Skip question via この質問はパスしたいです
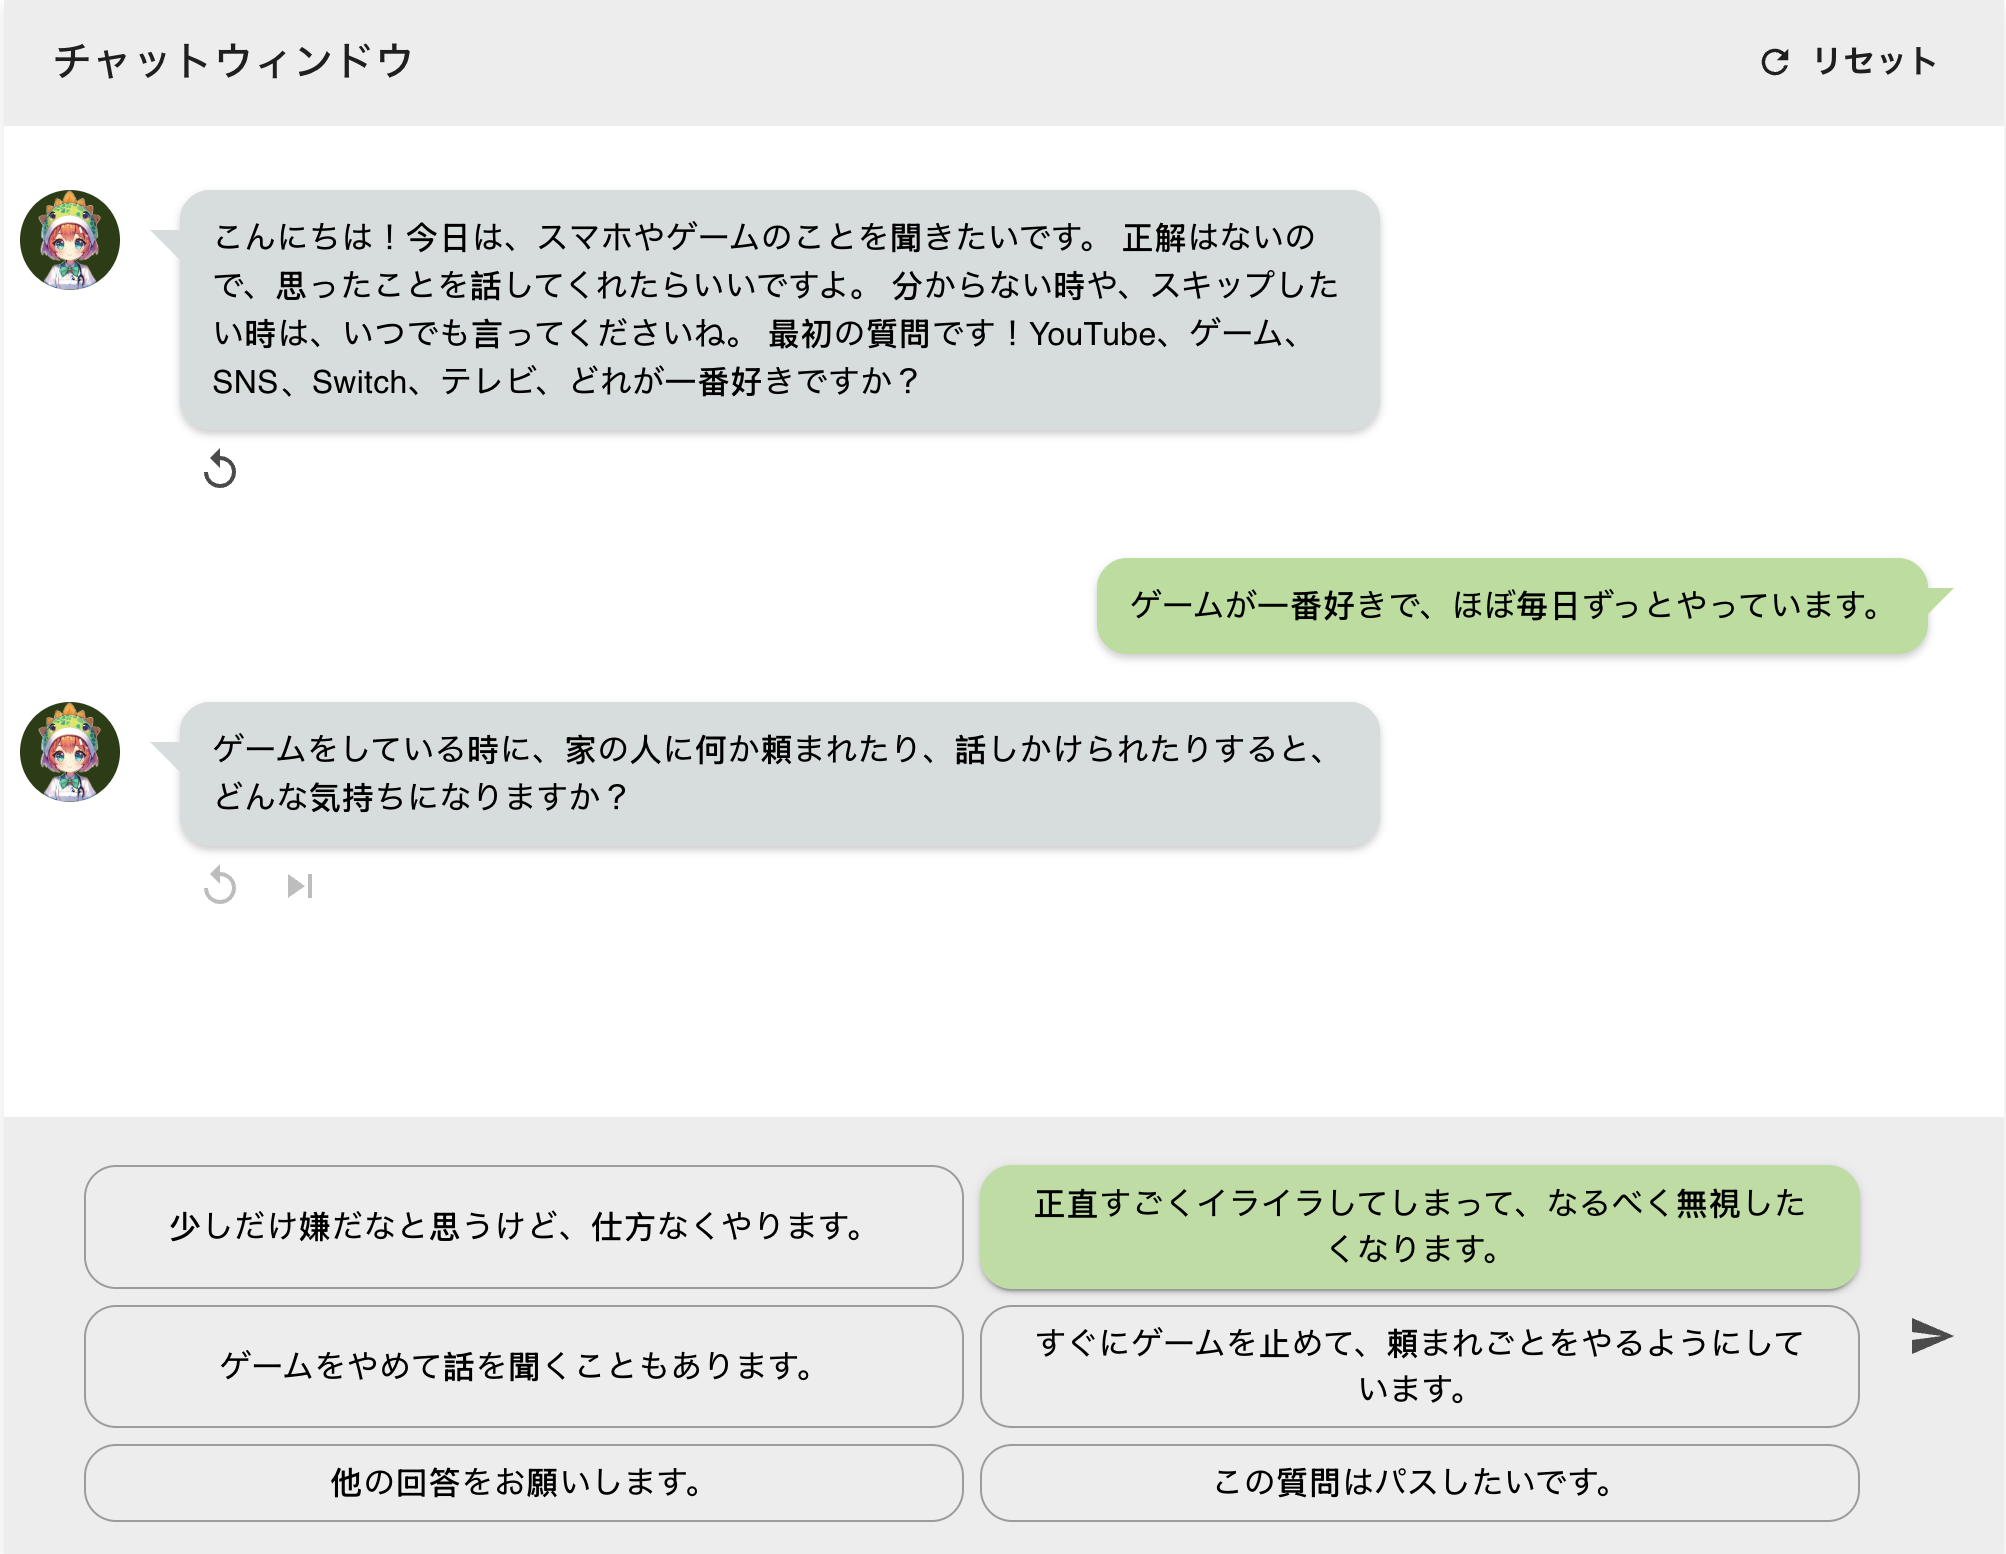The image size is (2006, 1554). point(1419,1482)
